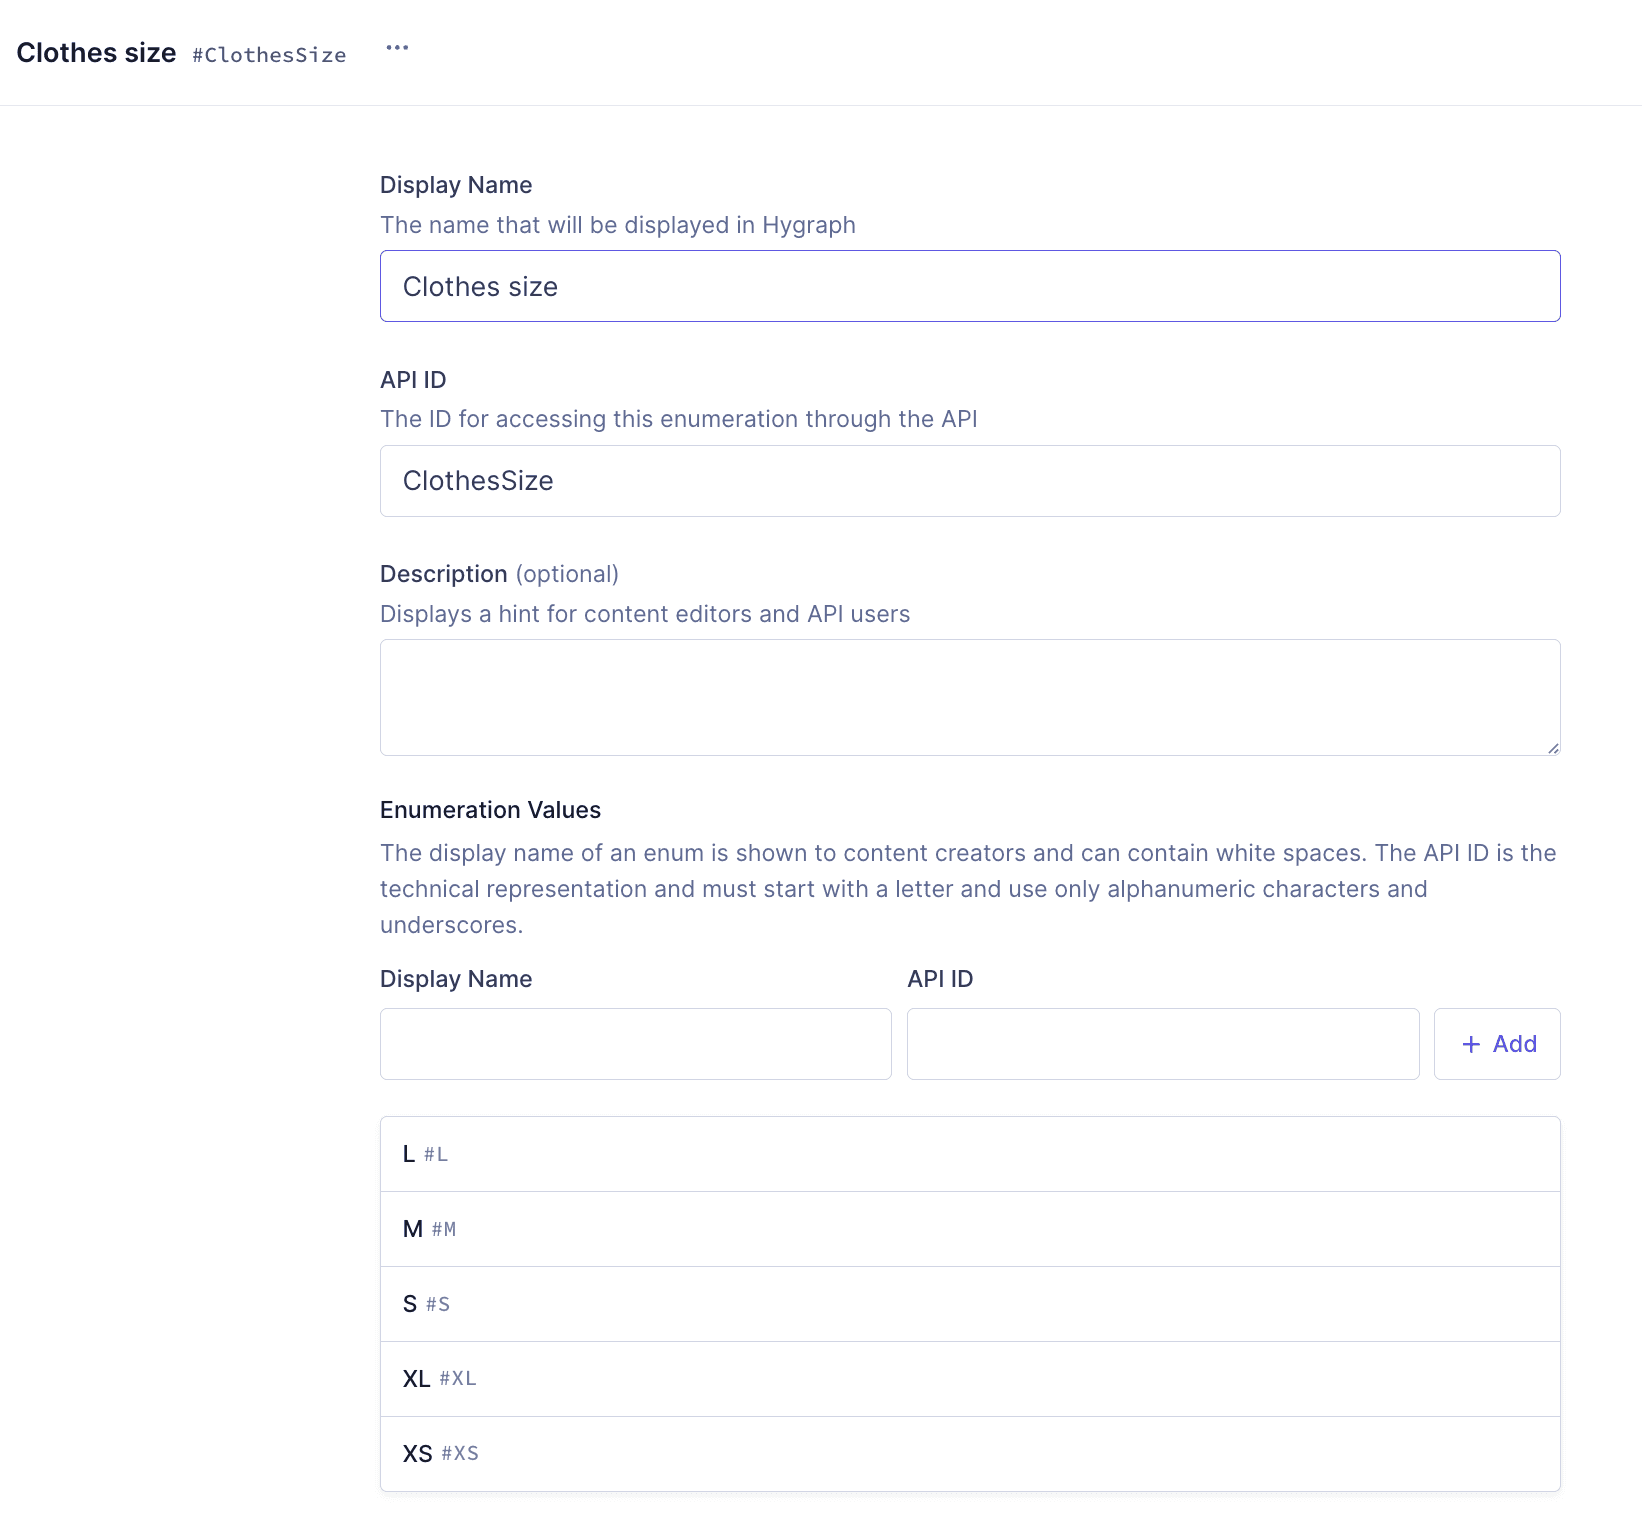Click 'The name that will be displayed' hint
Viewport: 1642px width, 1514px height.
coord(617,225)
